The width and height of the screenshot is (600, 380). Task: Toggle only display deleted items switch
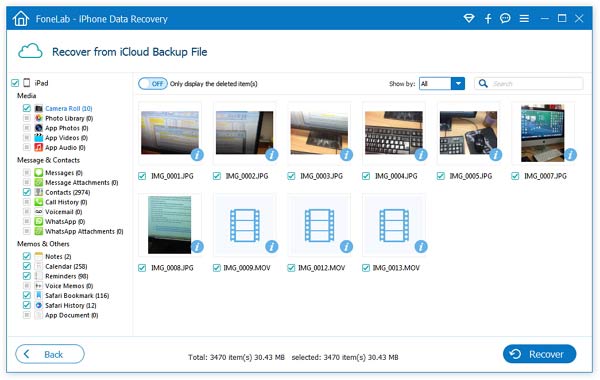[153, 83]
